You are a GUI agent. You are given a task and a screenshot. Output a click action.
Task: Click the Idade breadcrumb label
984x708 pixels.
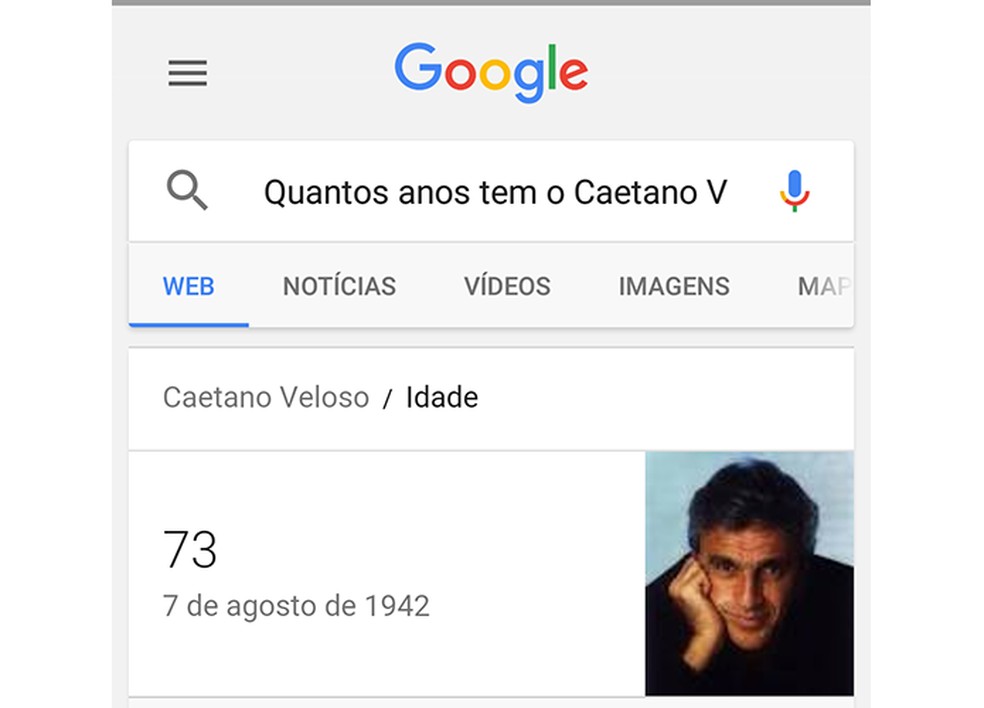[442, 398]
